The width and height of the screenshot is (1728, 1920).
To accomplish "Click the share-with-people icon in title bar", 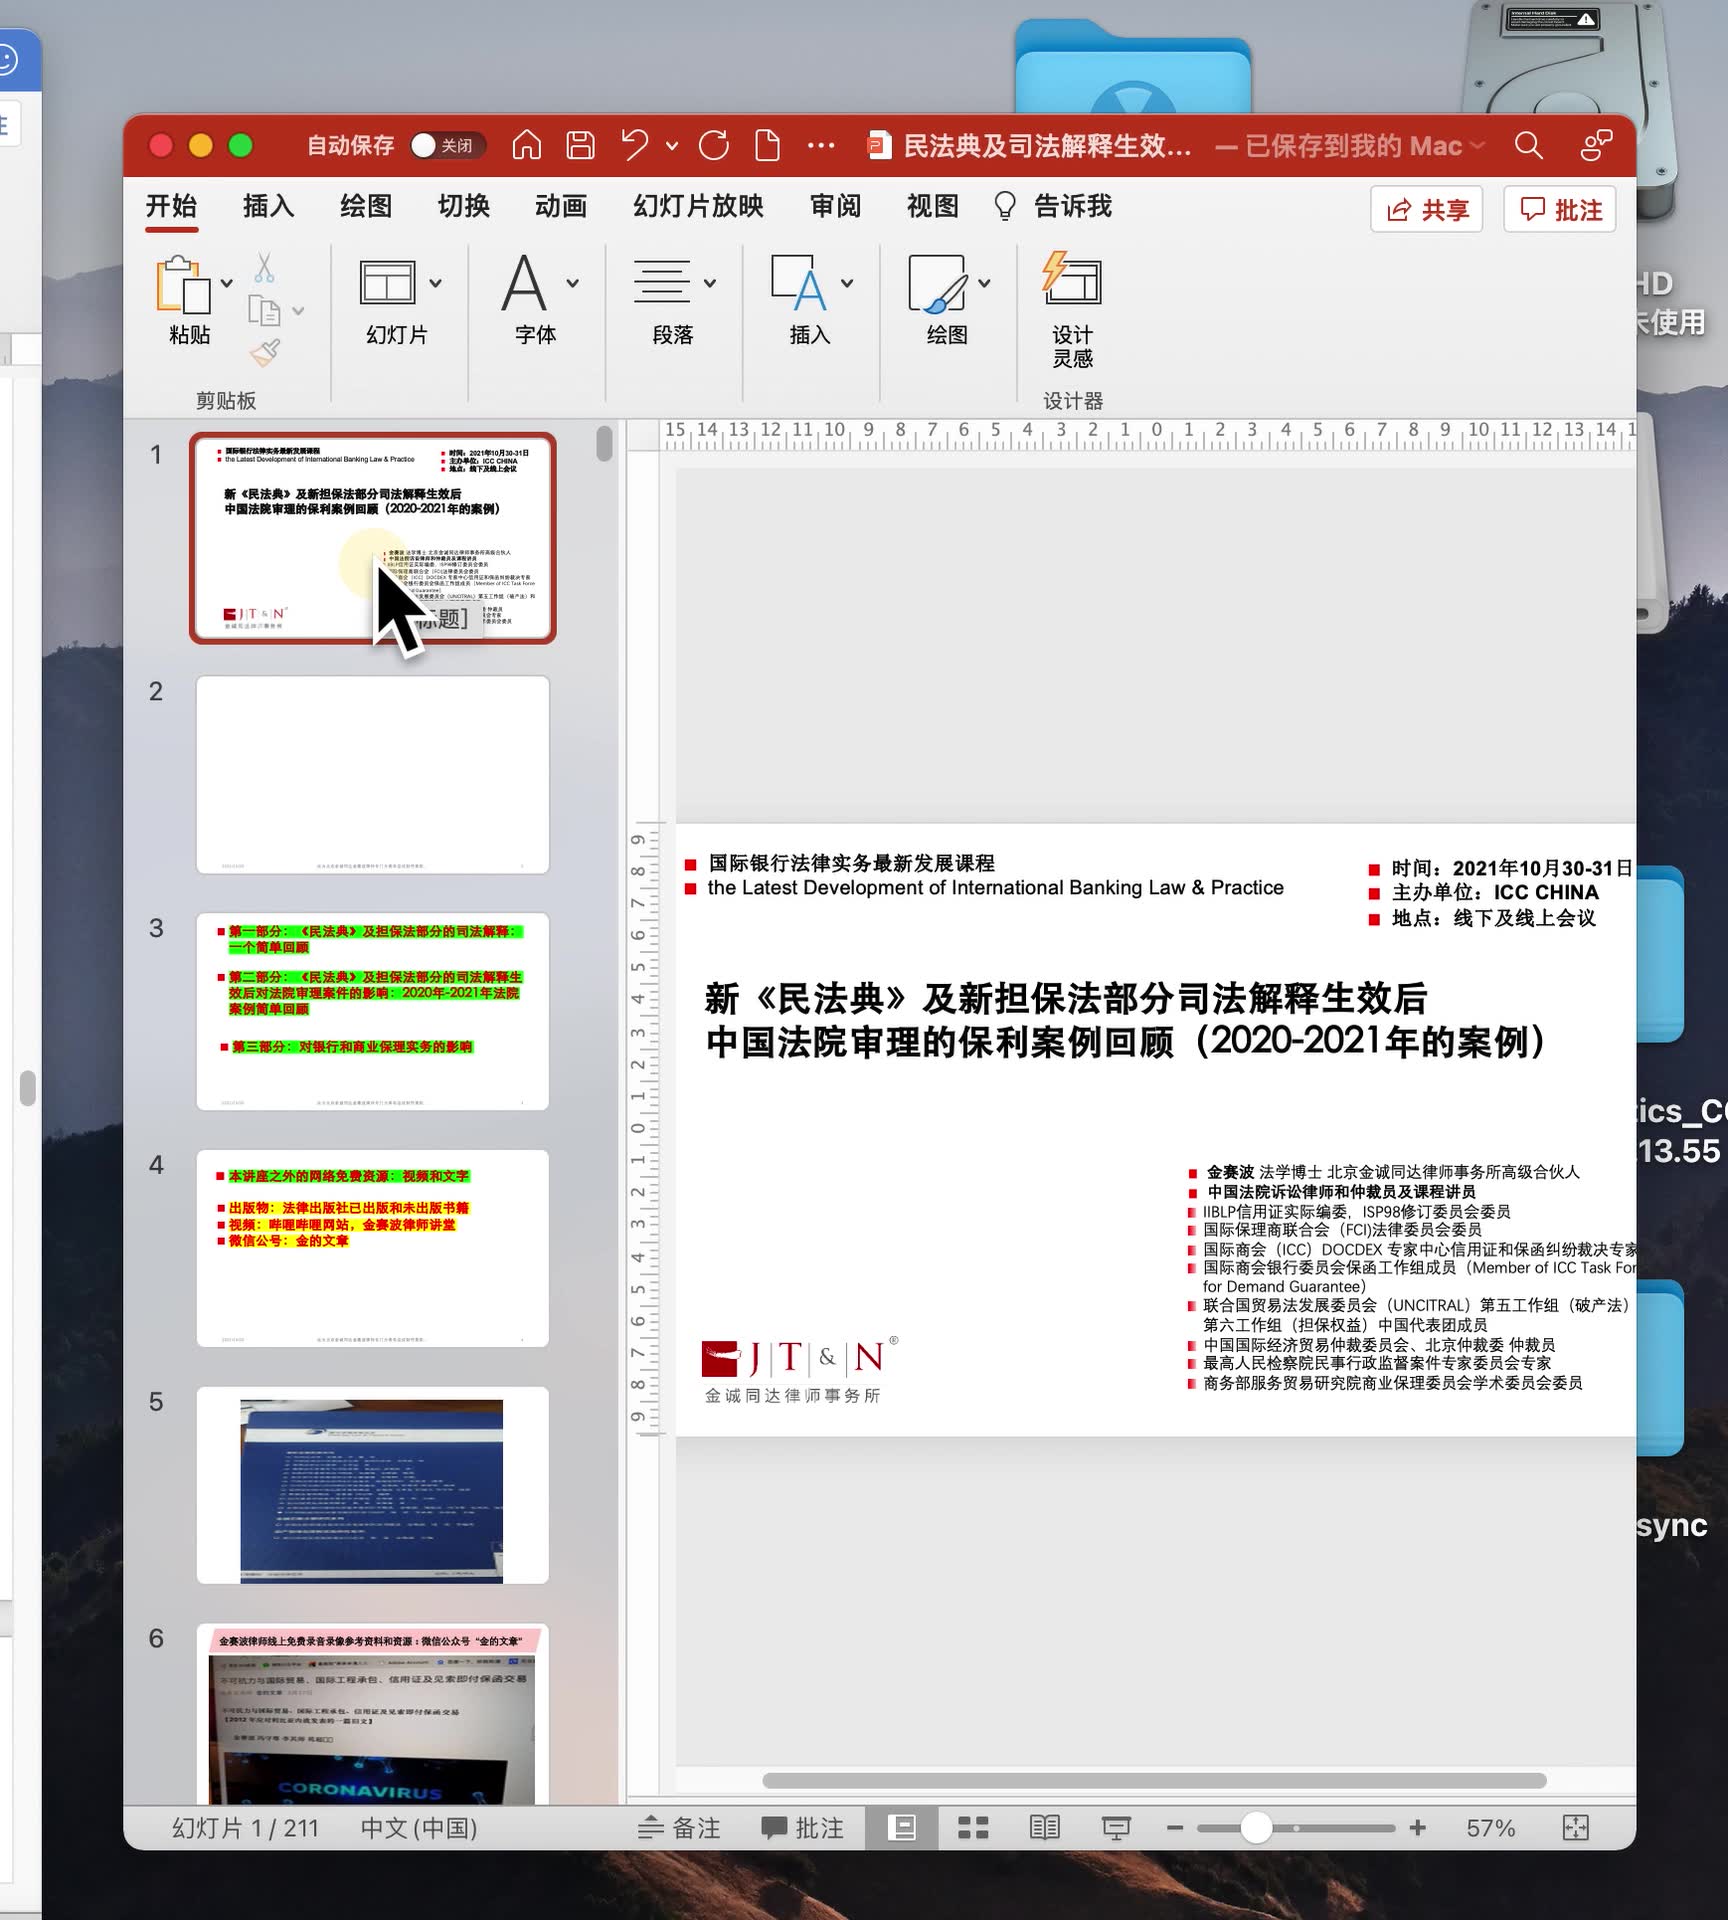I will 1596,146.
